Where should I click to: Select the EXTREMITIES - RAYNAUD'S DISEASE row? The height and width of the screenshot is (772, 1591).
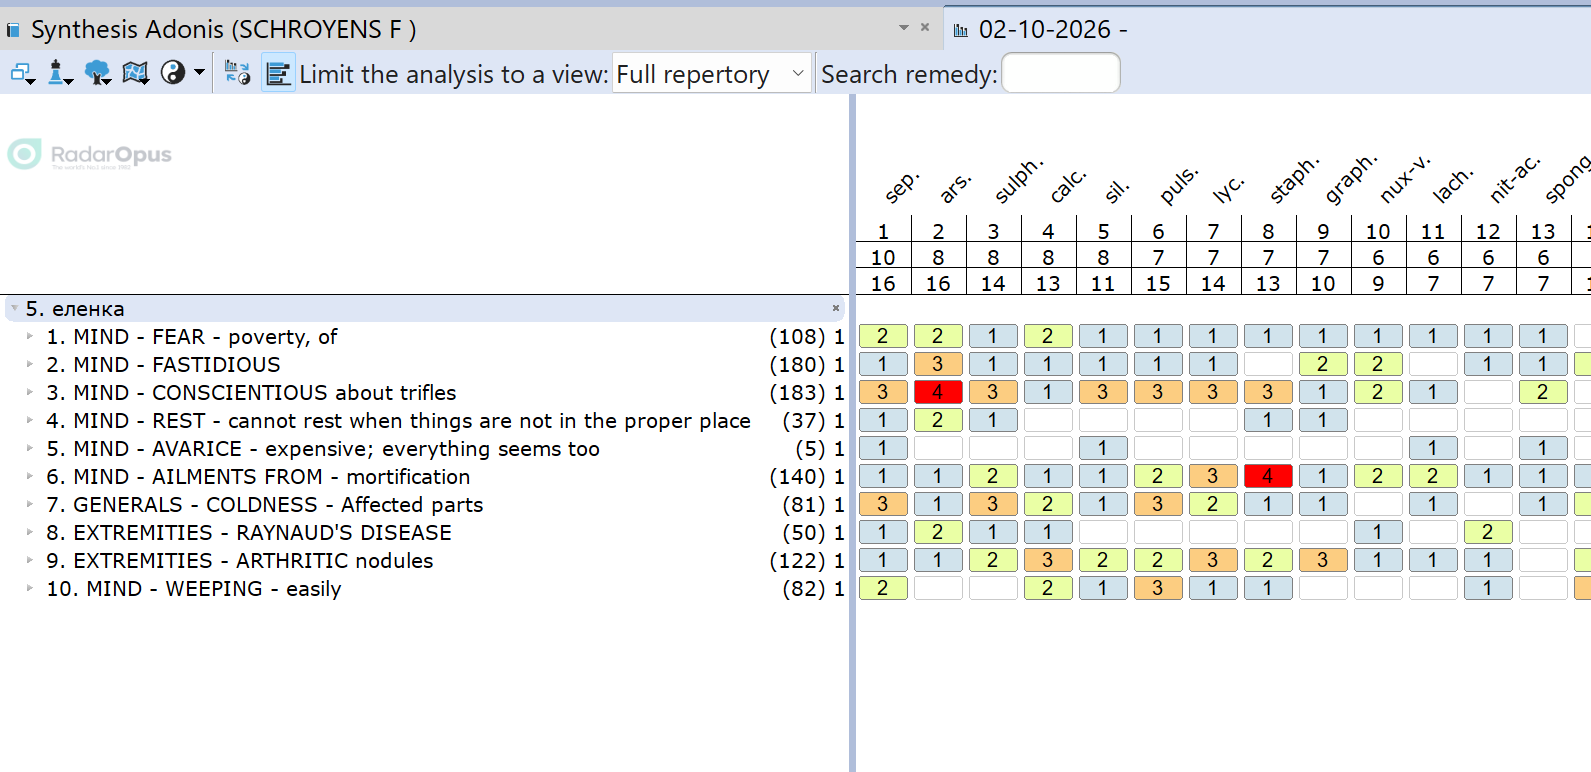pyautogui.click(x=426, y=533)
